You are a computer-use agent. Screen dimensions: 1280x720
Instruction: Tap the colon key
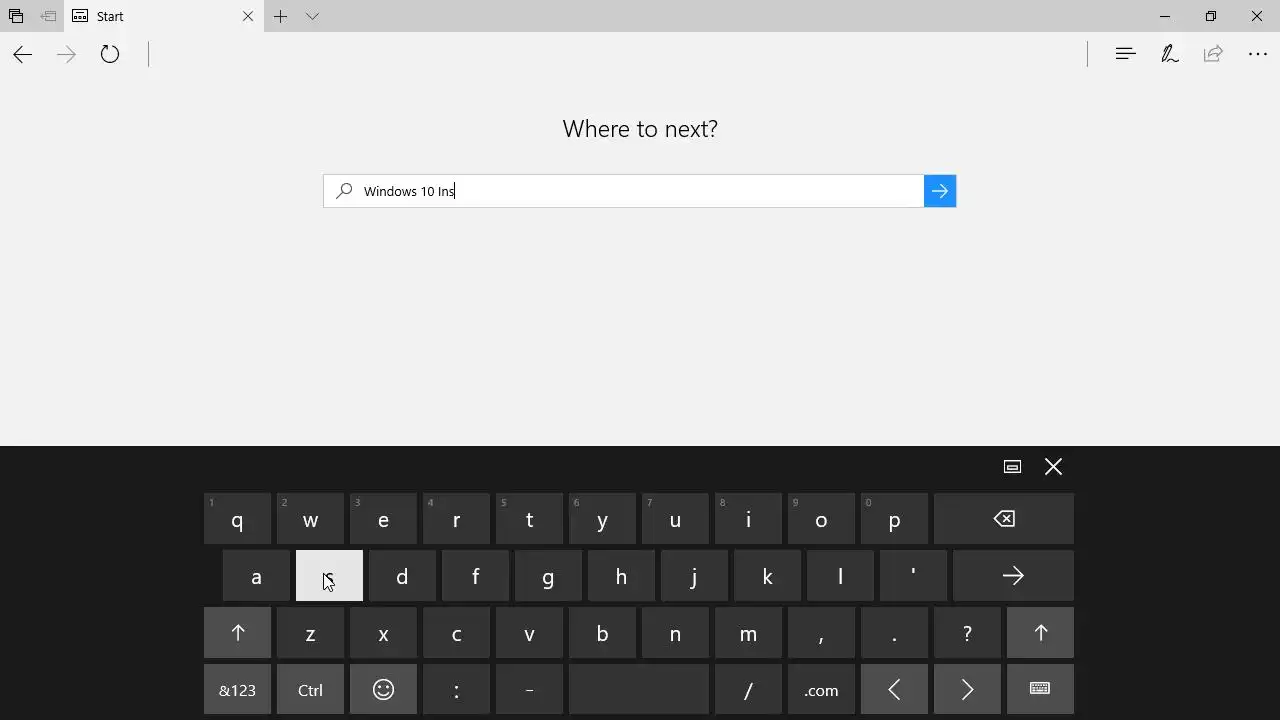456,690
